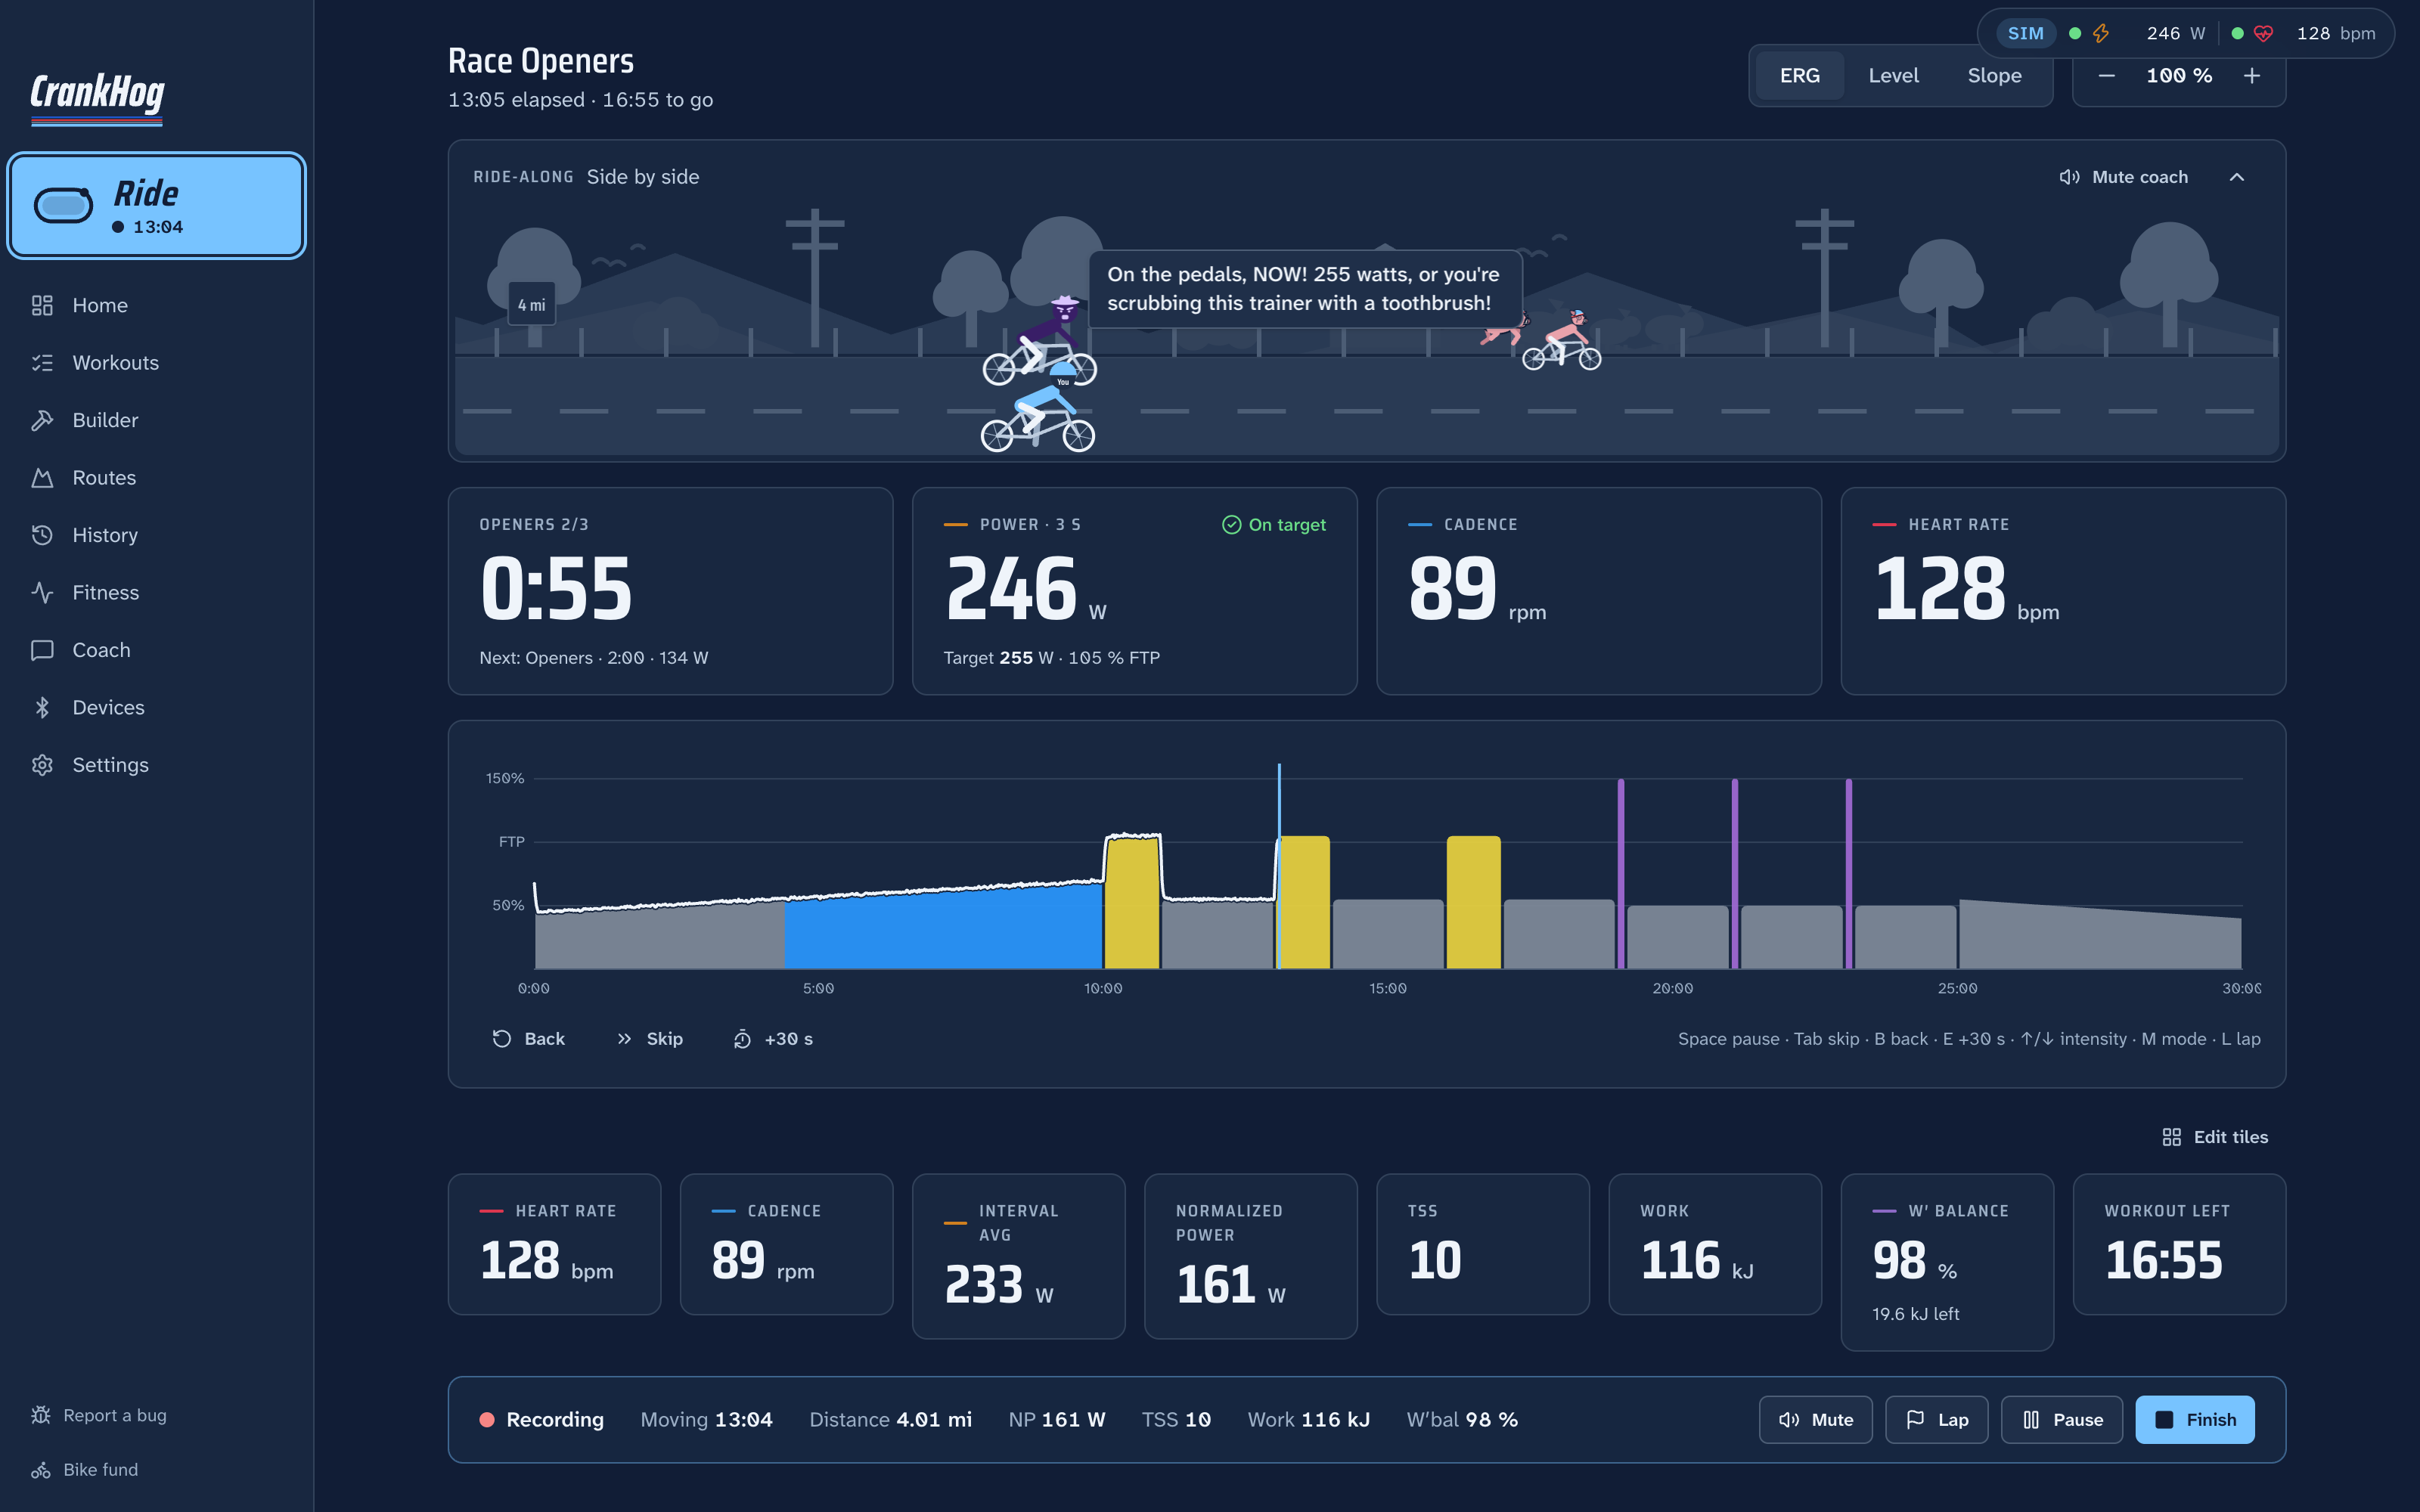Click the first purple sprint spike
The height and width of the screenshot is (1512, 2420).
[x=1621, y=874]
